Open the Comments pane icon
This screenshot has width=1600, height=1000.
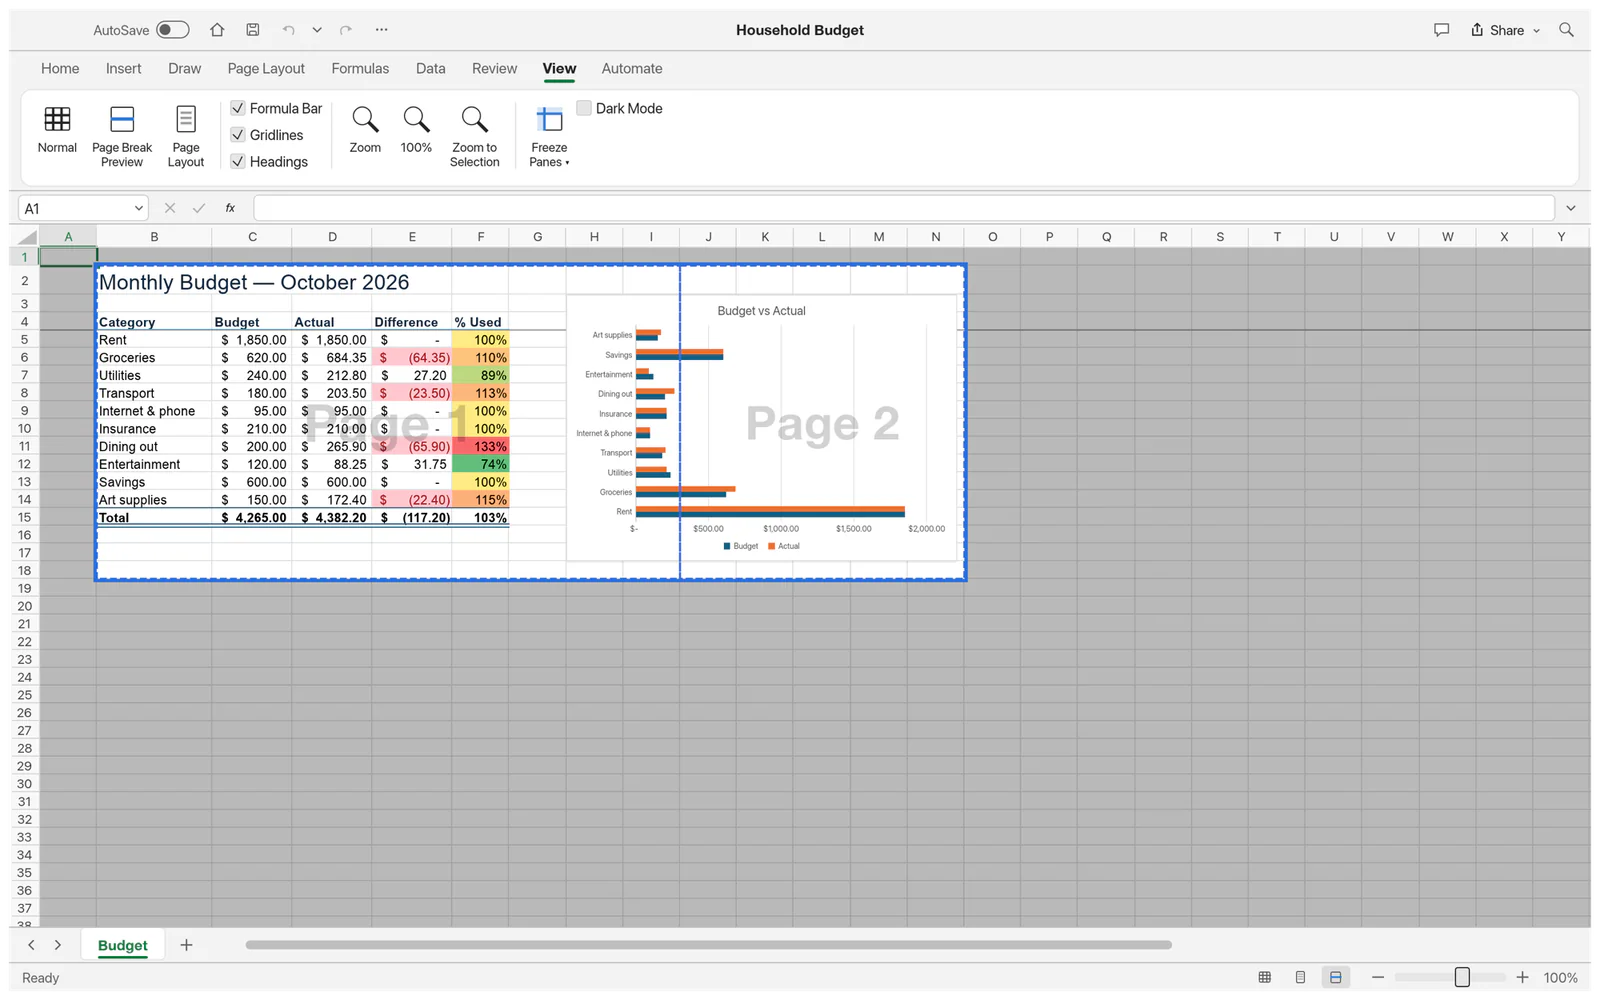click(1441, 30)
